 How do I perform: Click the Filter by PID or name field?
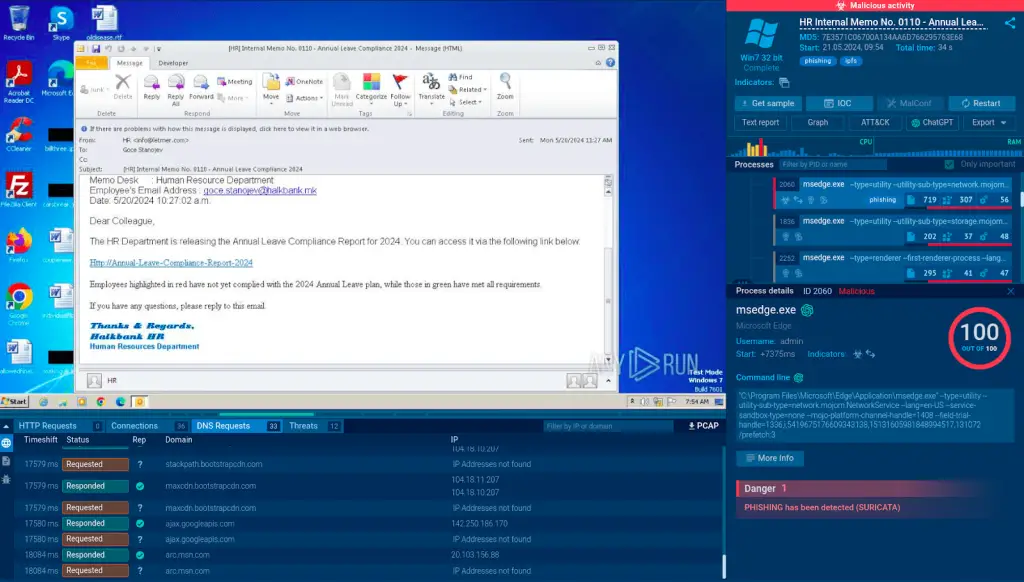pyautogui.click(x=833, y=165)
